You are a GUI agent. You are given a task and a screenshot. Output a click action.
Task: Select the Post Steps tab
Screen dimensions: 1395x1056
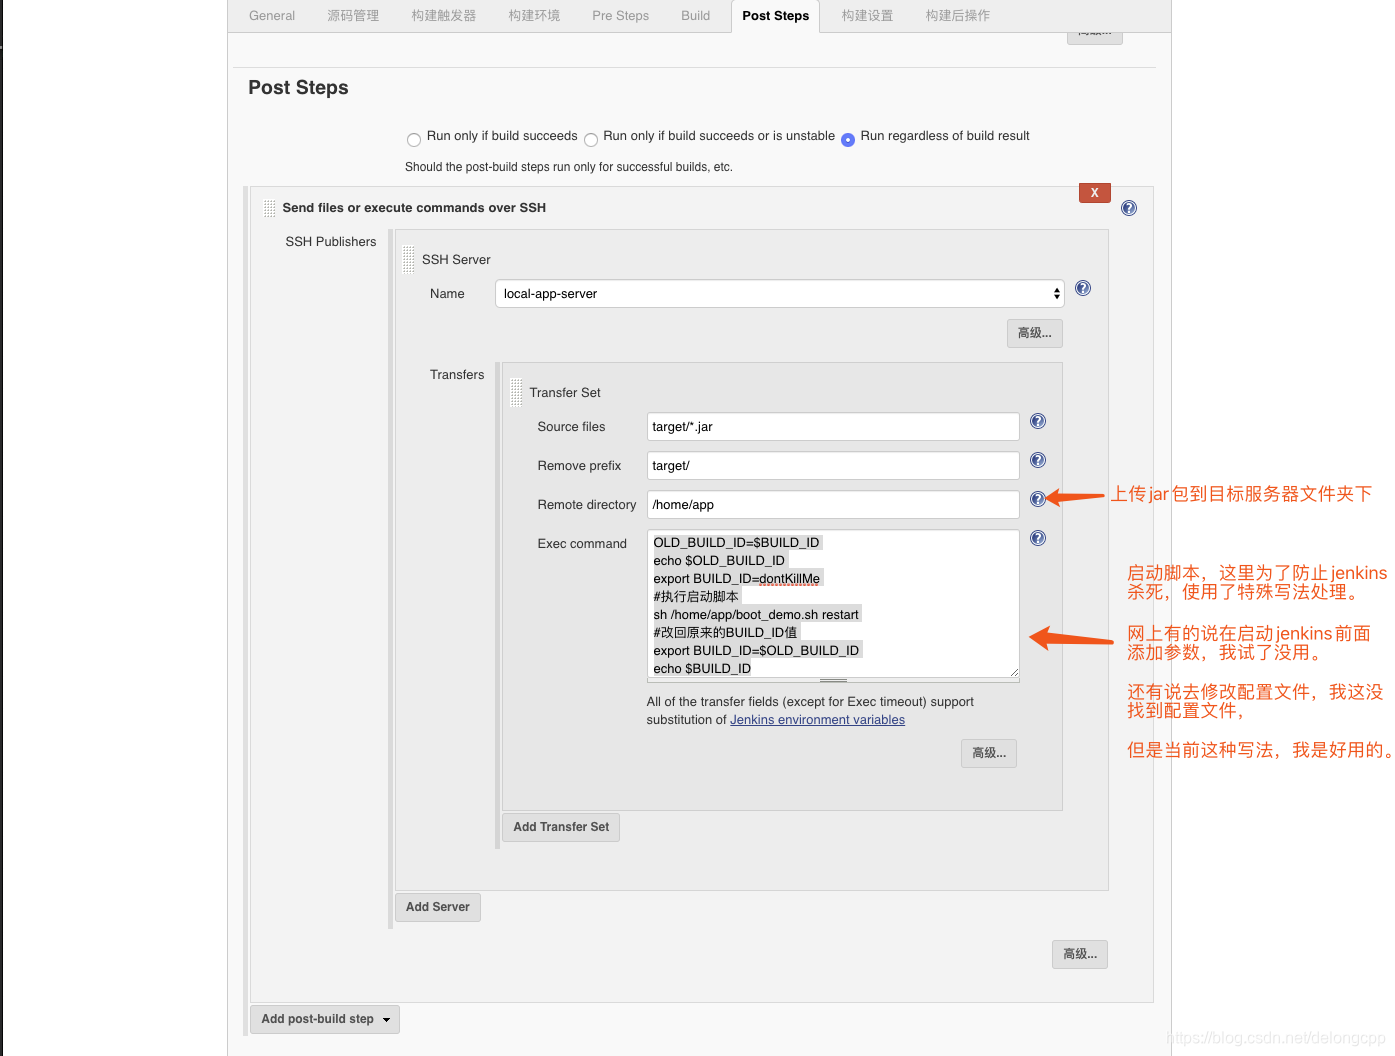pyautogui.click(x=775, y=16)
